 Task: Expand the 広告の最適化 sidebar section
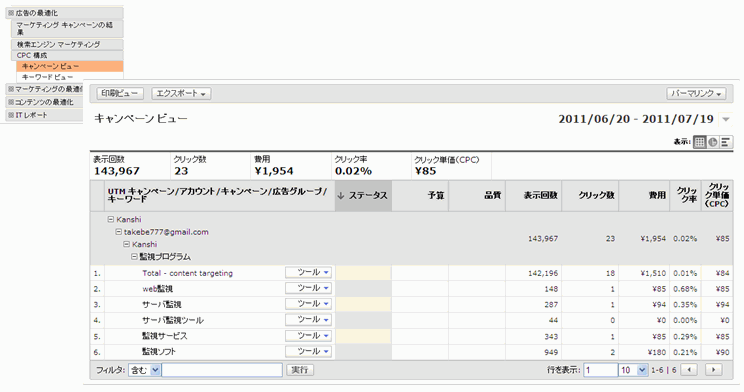tap(64, 13)
